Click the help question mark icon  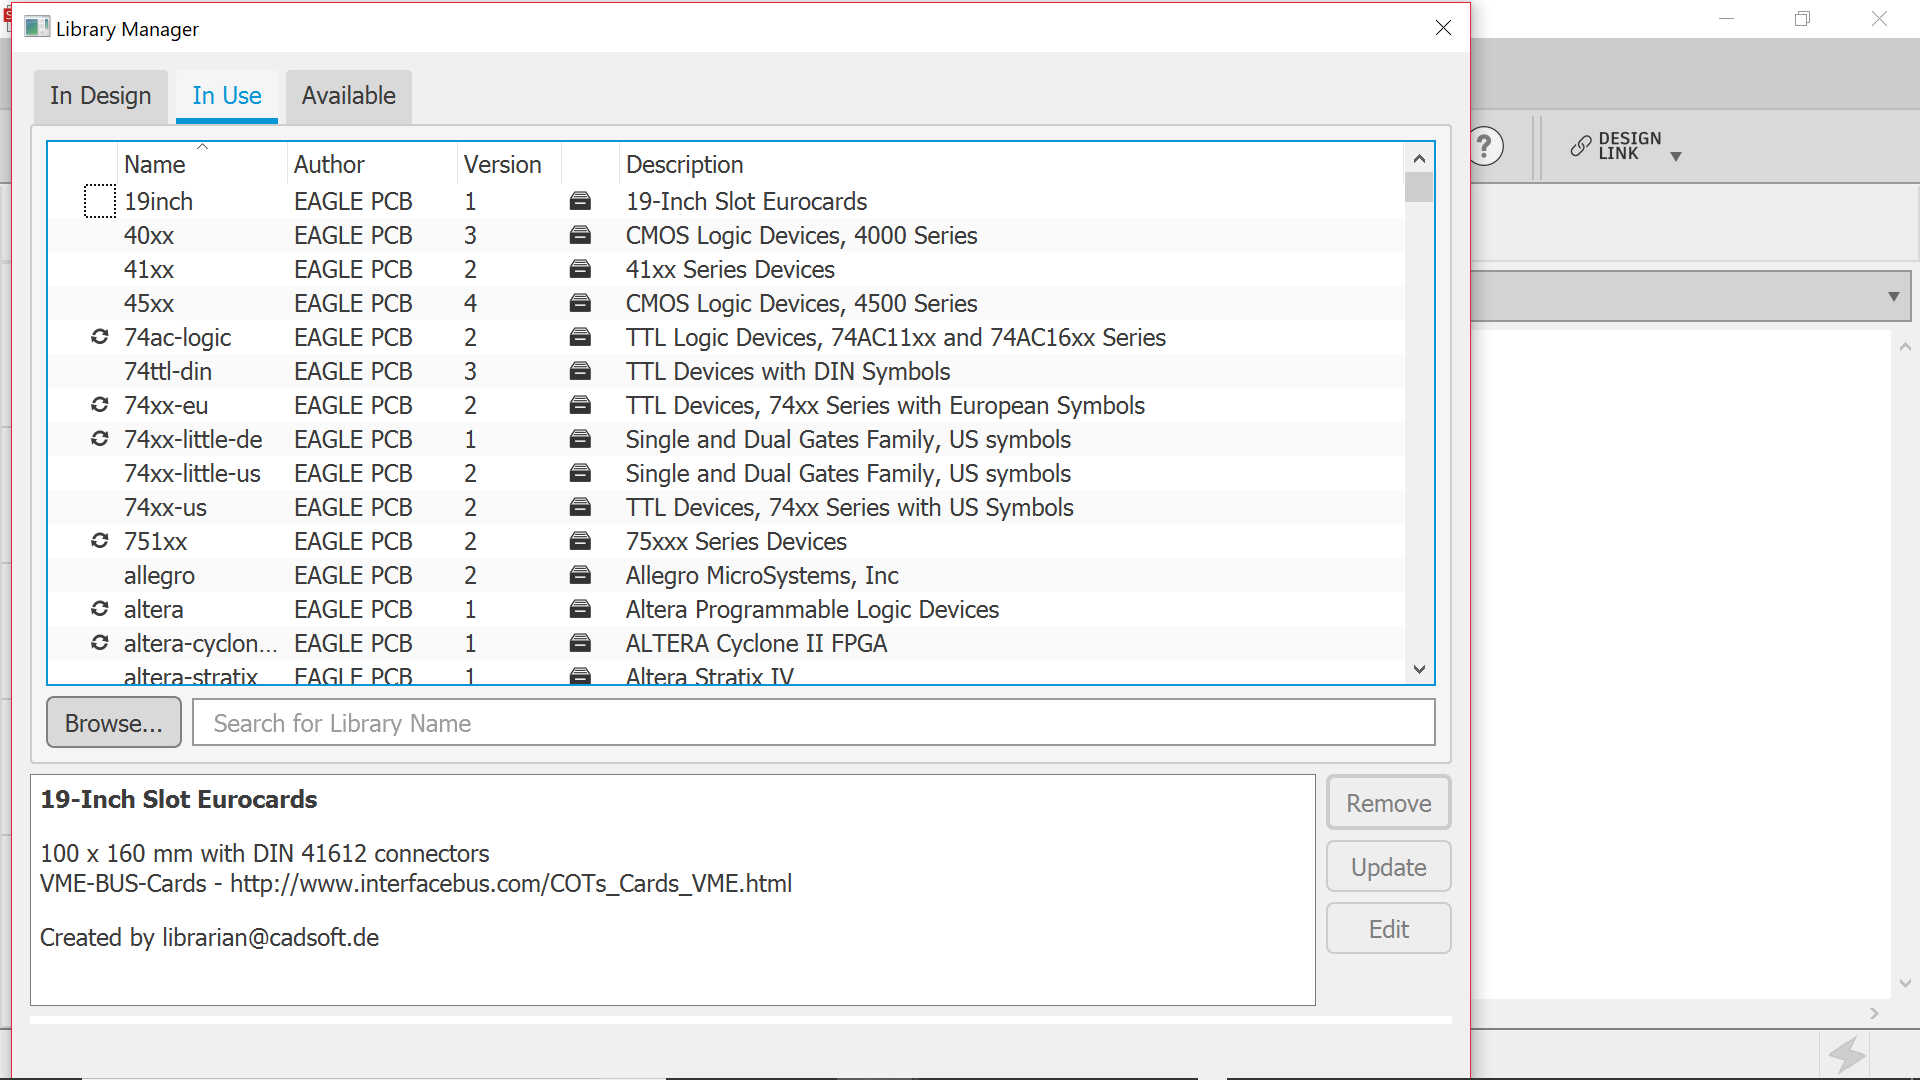(1486, 147)
